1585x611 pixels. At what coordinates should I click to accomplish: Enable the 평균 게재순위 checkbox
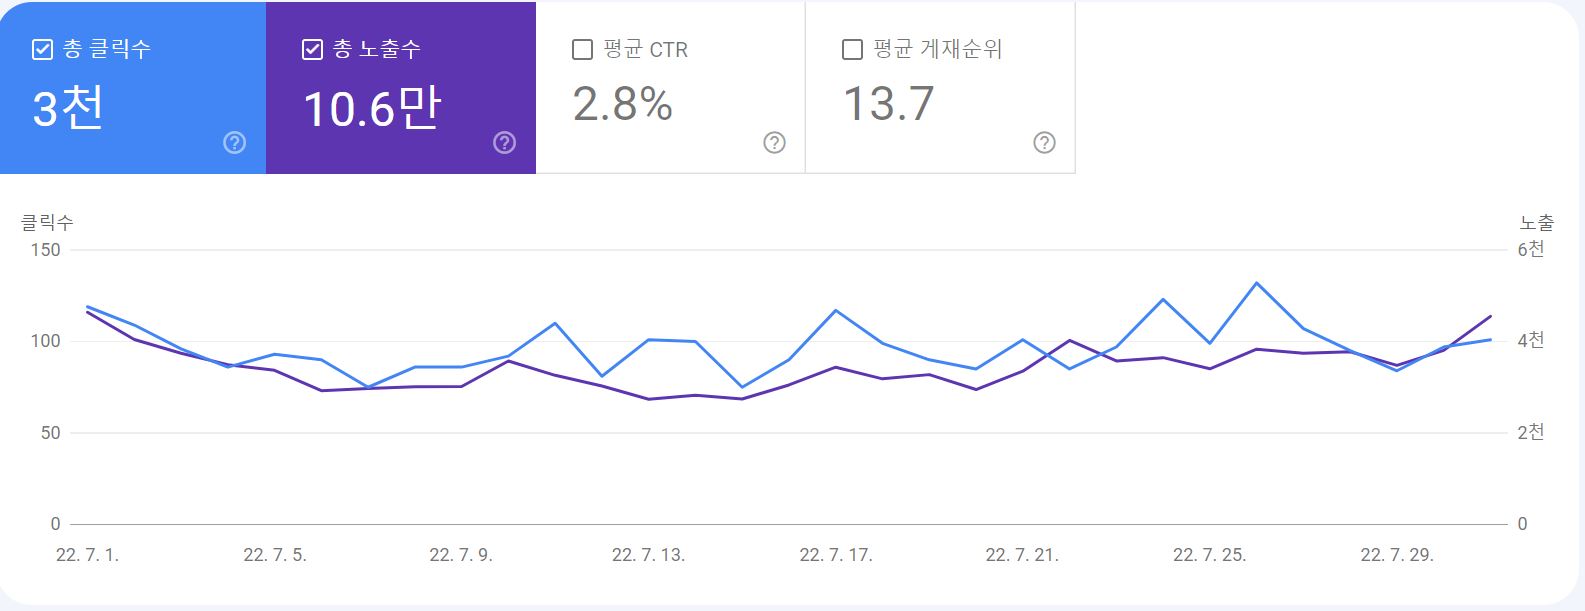pos(852,49)
